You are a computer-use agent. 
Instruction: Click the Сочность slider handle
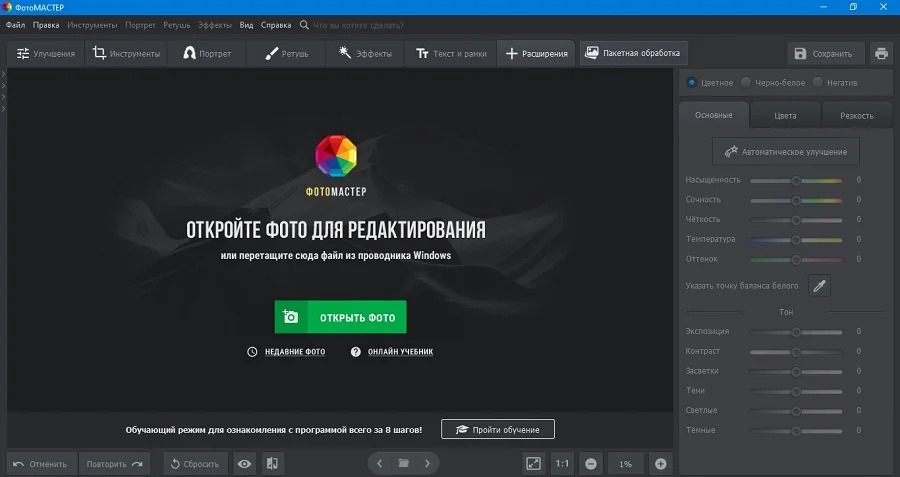[796, 200]
